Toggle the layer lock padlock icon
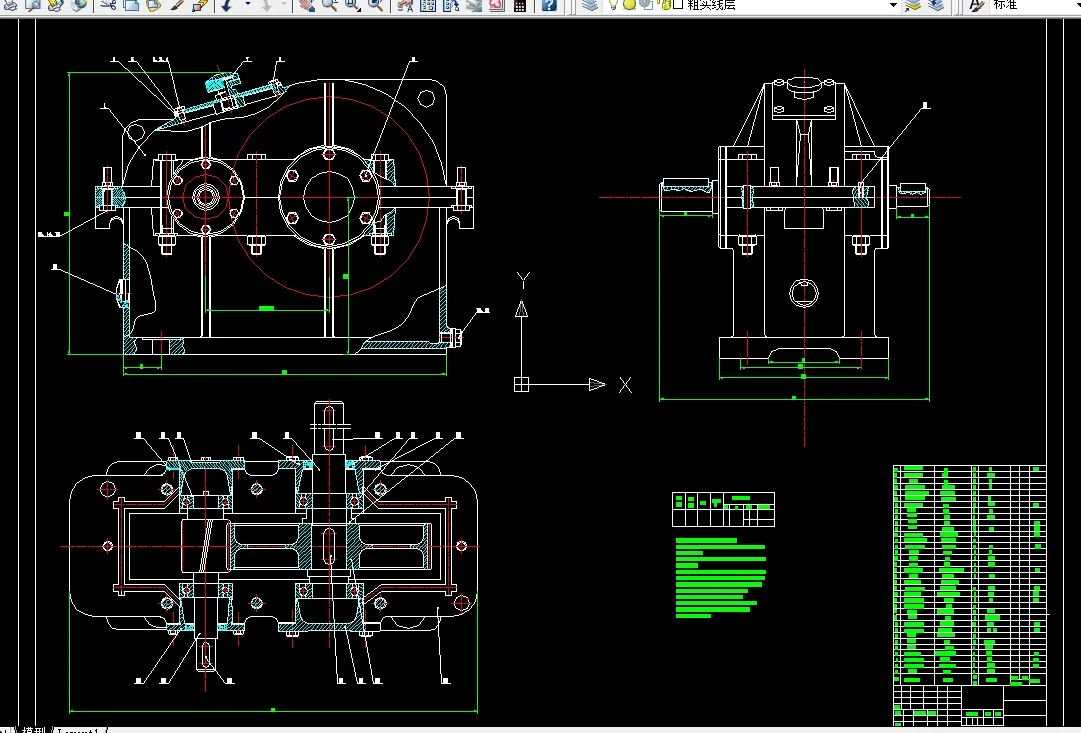Image resolution: width=1081 pixels, height=733 pixels. 662,5
